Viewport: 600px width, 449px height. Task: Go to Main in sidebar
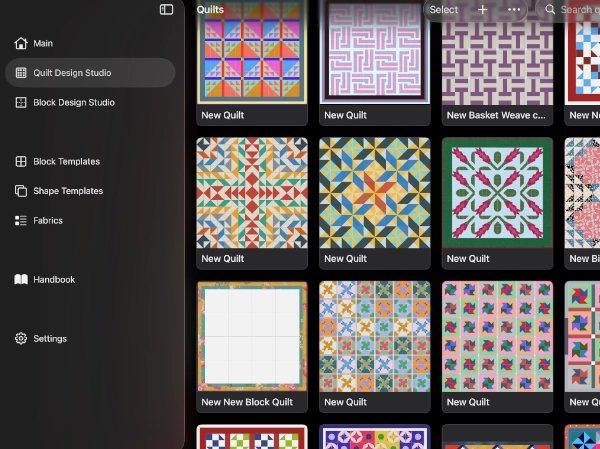43,43
